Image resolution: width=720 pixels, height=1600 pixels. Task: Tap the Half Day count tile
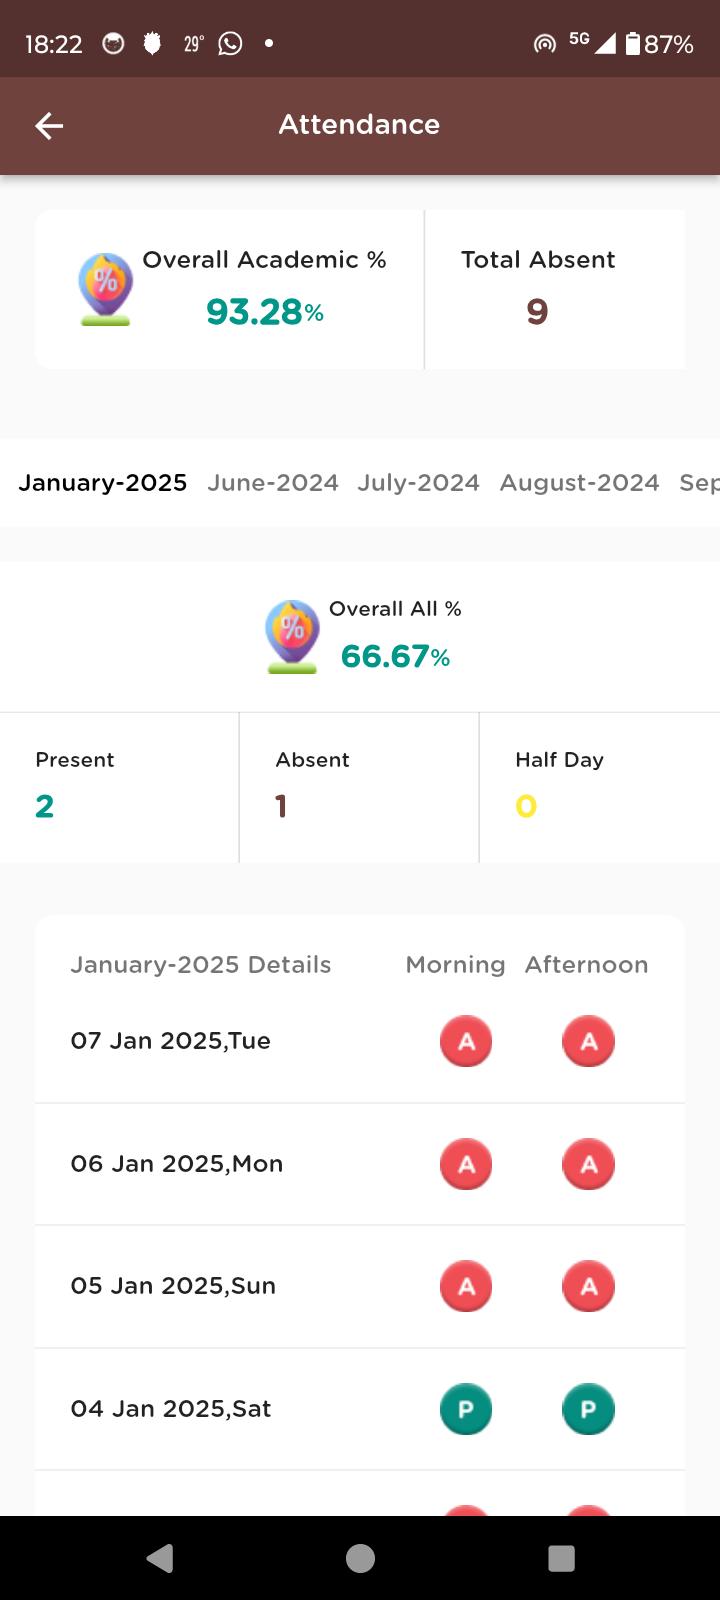coord(600,787)
